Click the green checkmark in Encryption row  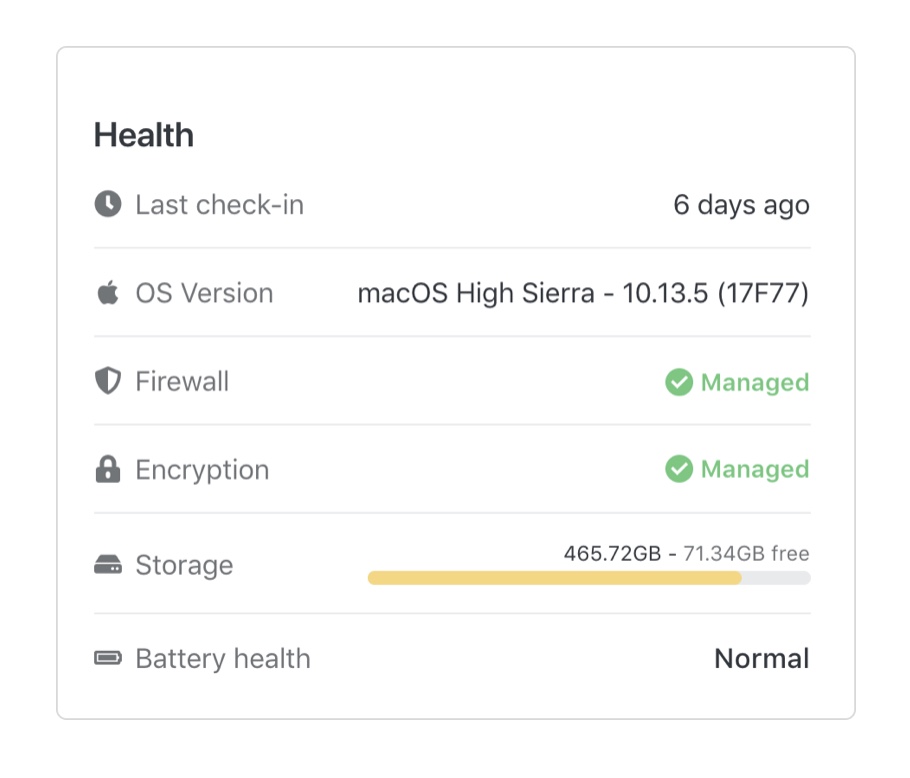[679, 469]
